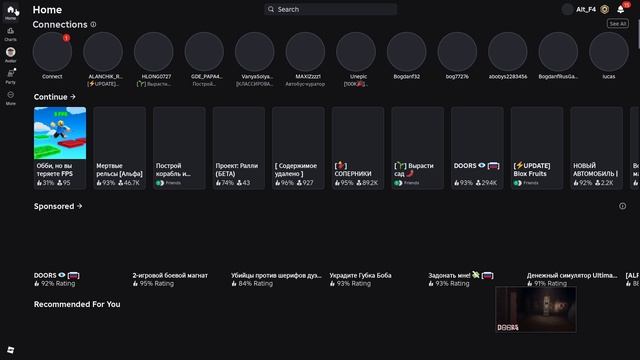Viewport: 640px width, 360px height.
Task: Click the Roblox logo at bottom left
Action: click(x=11, y=350)
